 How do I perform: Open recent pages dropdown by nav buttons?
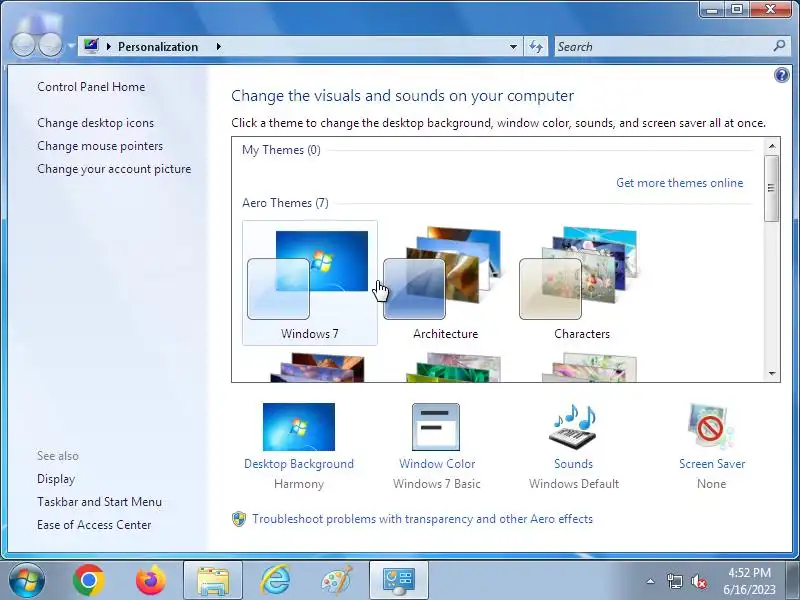click(70, 46)
